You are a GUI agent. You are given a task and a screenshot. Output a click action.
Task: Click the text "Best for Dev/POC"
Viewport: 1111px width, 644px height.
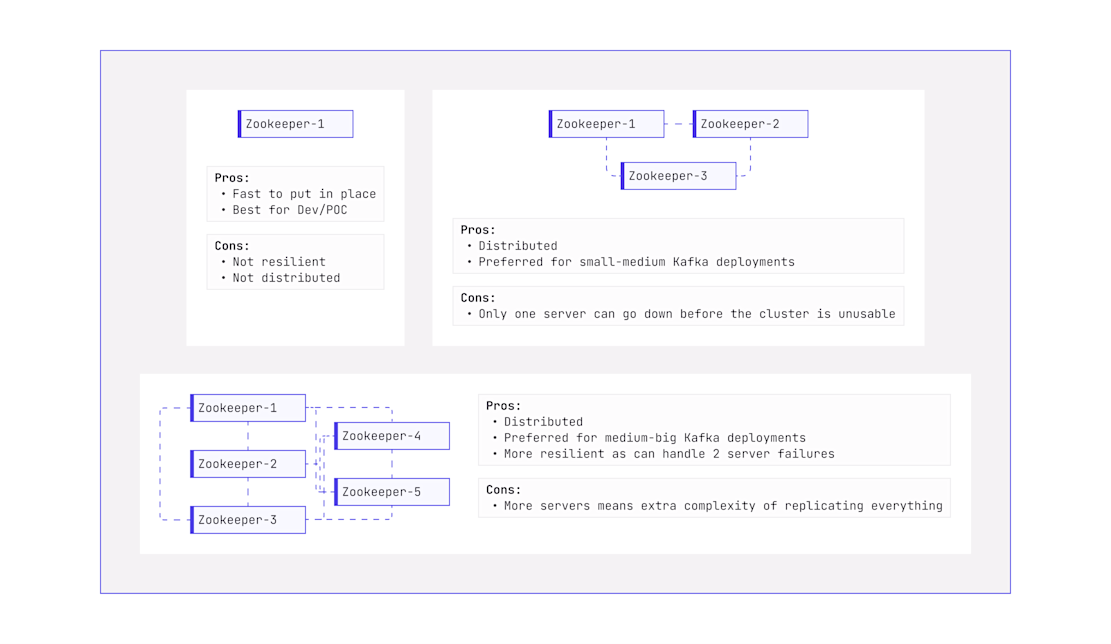point(290,210)
